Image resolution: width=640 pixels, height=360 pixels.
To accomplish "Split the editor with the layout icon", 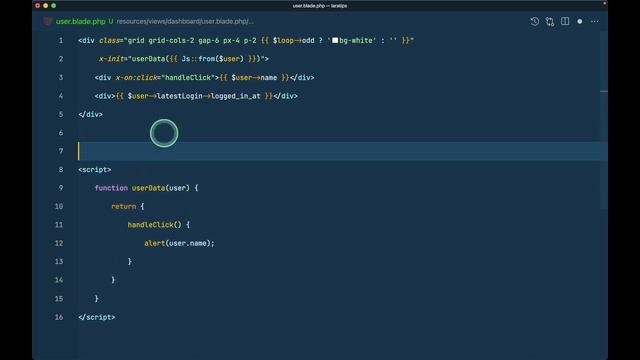I will pyautogui.click(x=565, y=21).
